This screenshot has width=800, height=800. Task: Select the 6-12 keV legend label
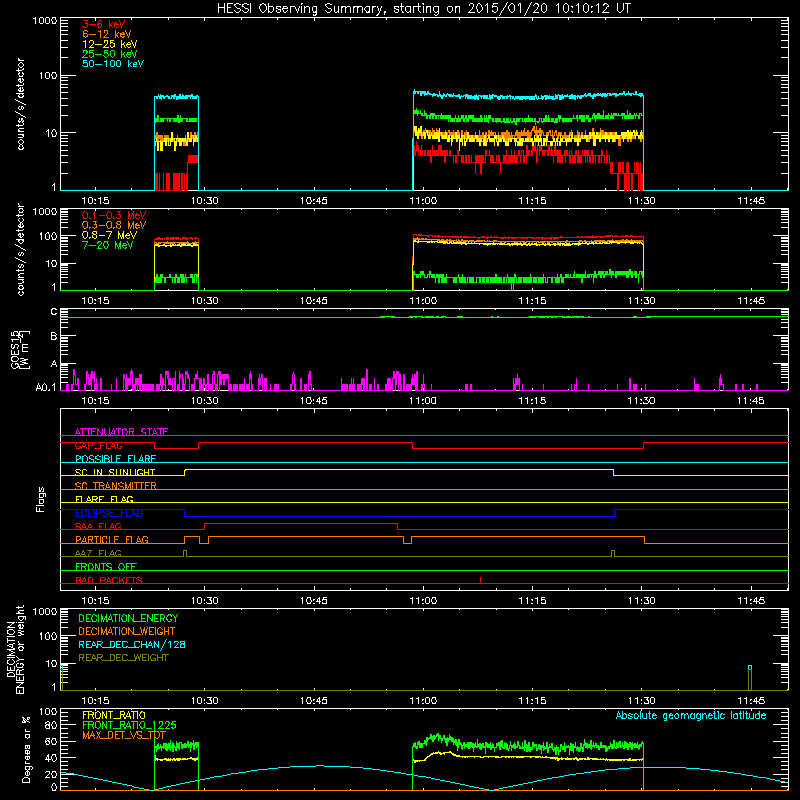[107, 34]
